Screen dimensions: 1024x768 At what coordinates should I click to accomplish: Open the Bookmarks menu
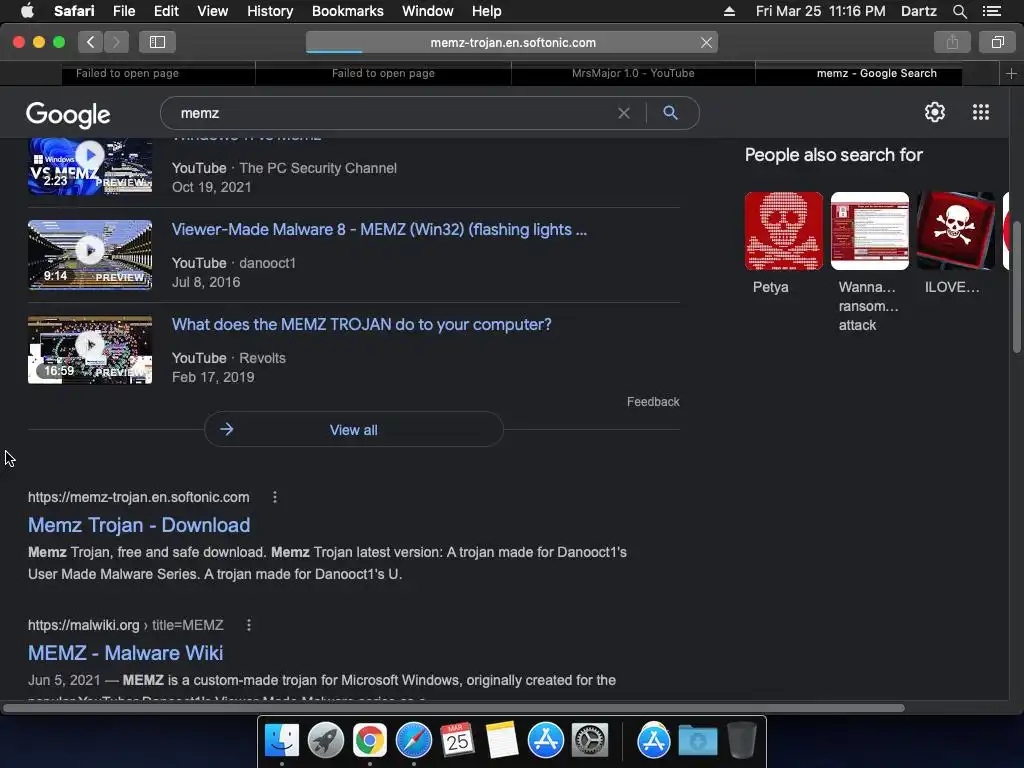[x=347, y=11]
